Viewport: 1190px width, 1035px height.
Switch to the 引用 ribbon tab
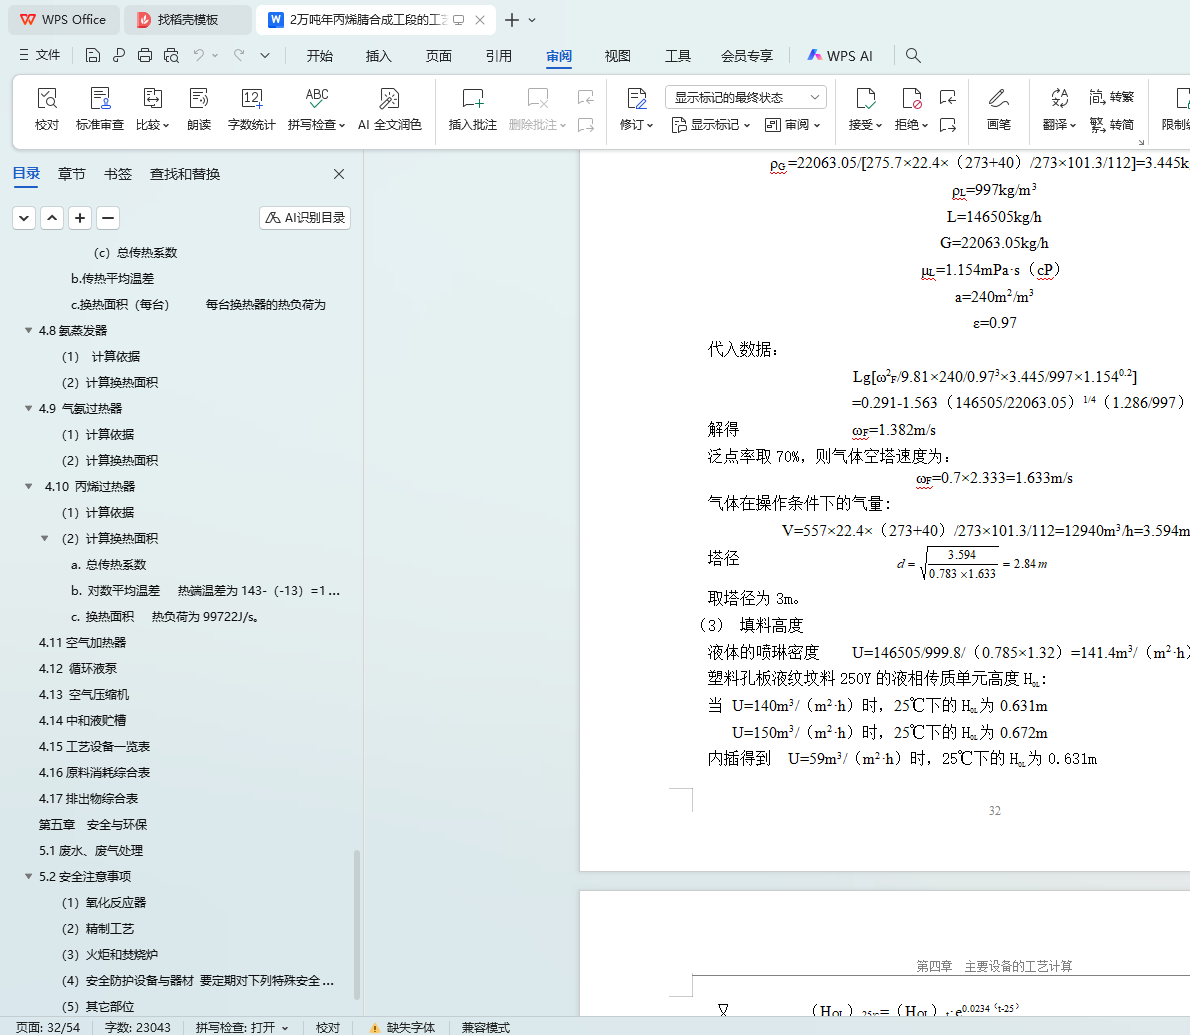(x=499, y=56)
